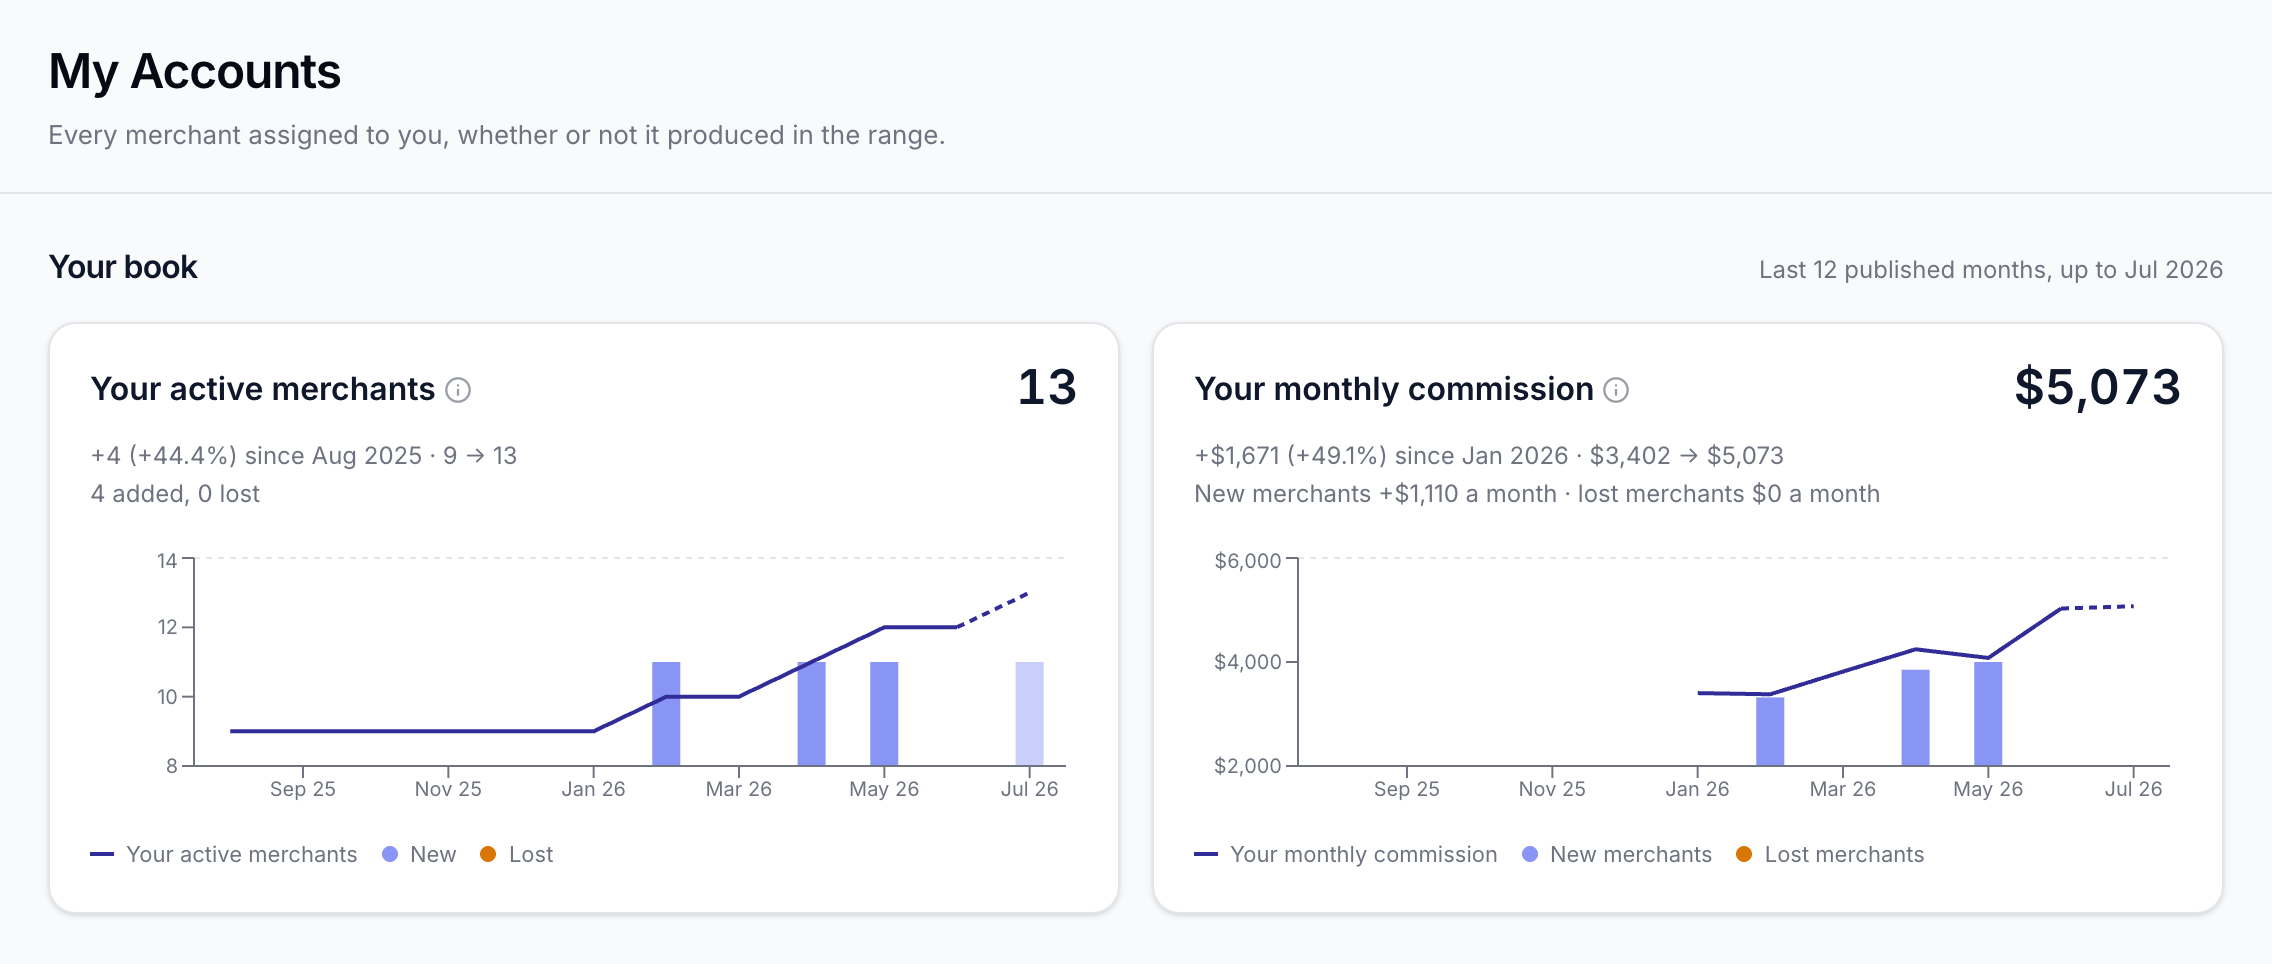Click the May 26 bar in commission chart
The image size is (2272, 964).
click(x=1988, y=714)
